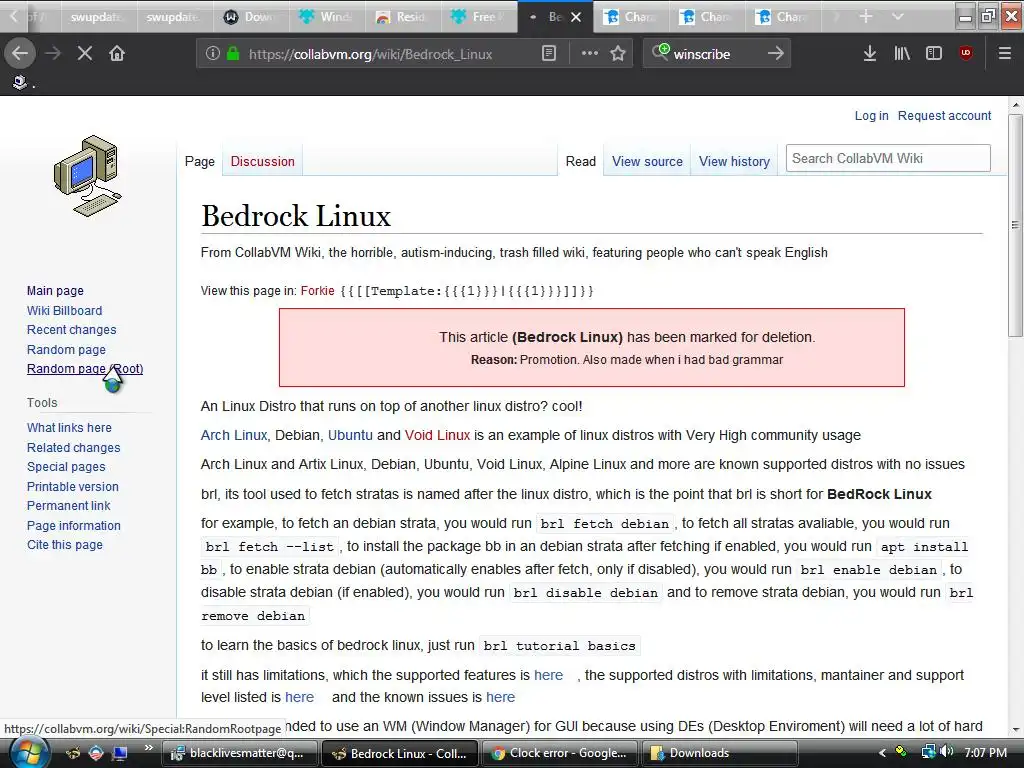Screen dimensions: 1024x768
Task: Open the Wiki Billboard link
Action: click(64, 310)
